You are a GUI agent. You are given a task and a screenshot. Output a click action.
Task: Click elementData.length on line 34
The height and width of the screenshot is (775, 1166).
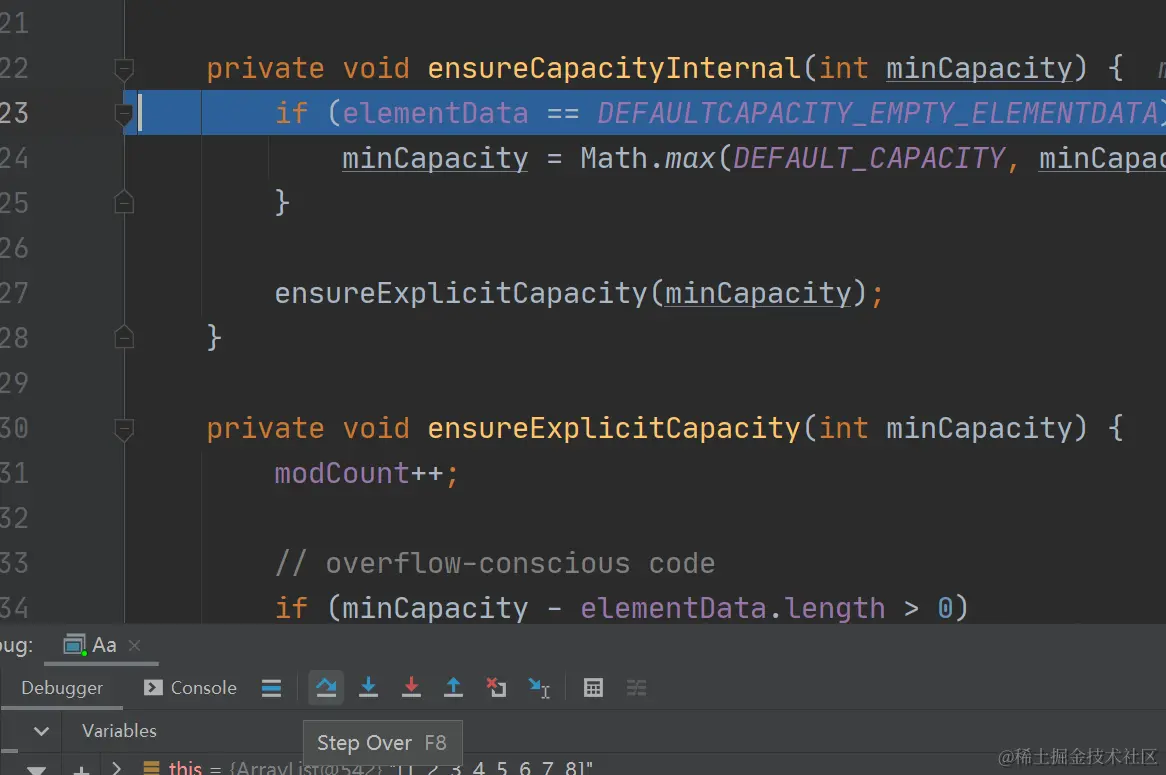pyautogui.click(x=732, y=608)
